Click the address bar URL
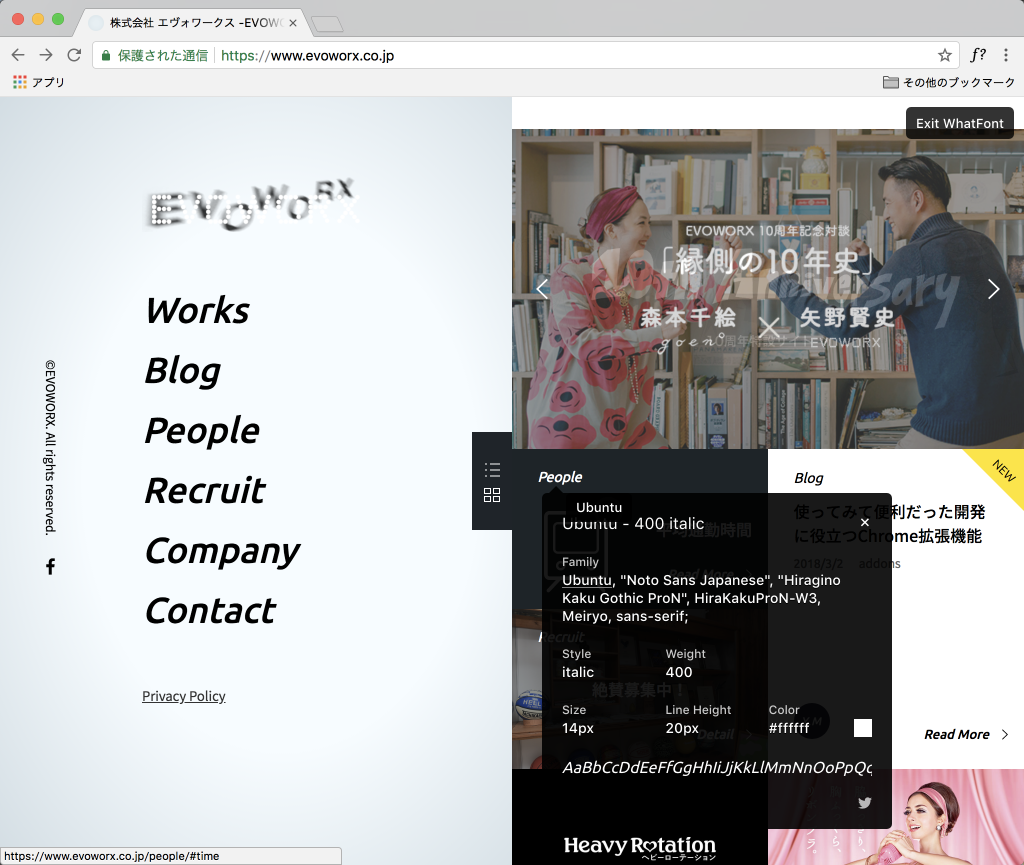This screenshot has height=865, width=1024. 307,55
